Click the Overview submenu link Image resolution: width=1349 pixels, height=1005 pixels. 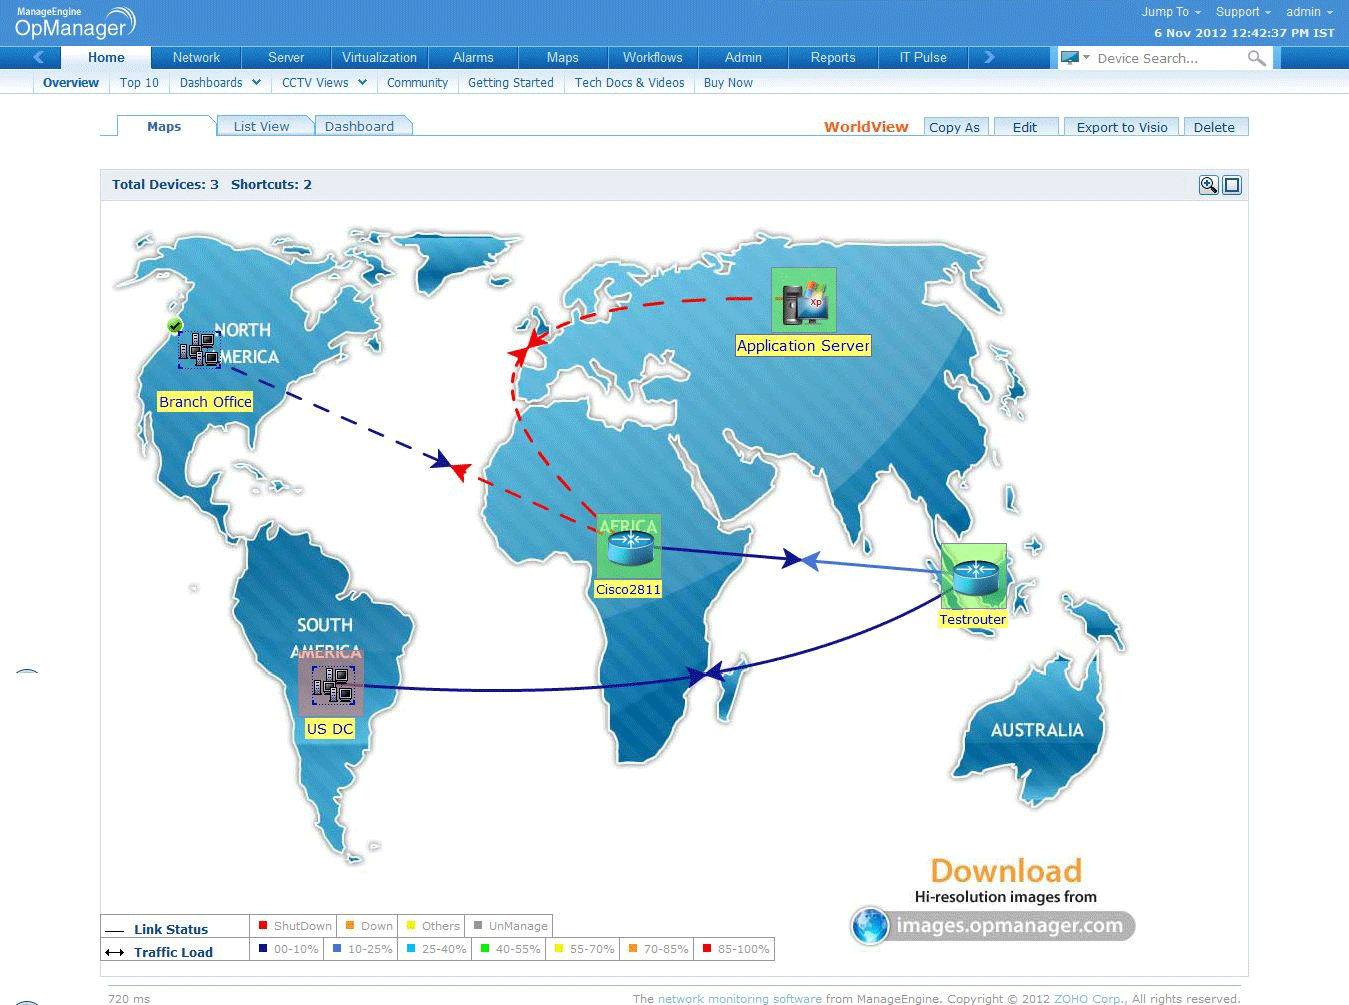click(71, 83)
